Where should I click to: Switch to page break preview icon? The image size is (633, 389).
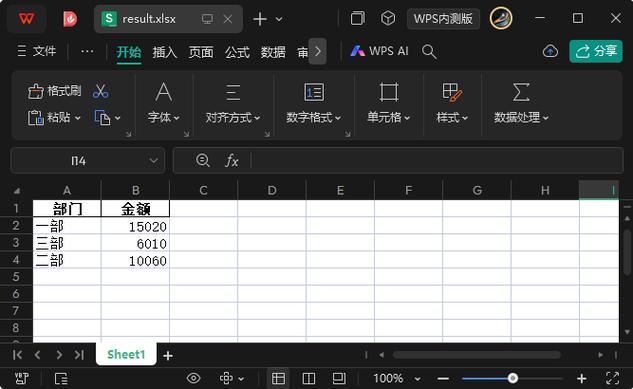(309, 378)
